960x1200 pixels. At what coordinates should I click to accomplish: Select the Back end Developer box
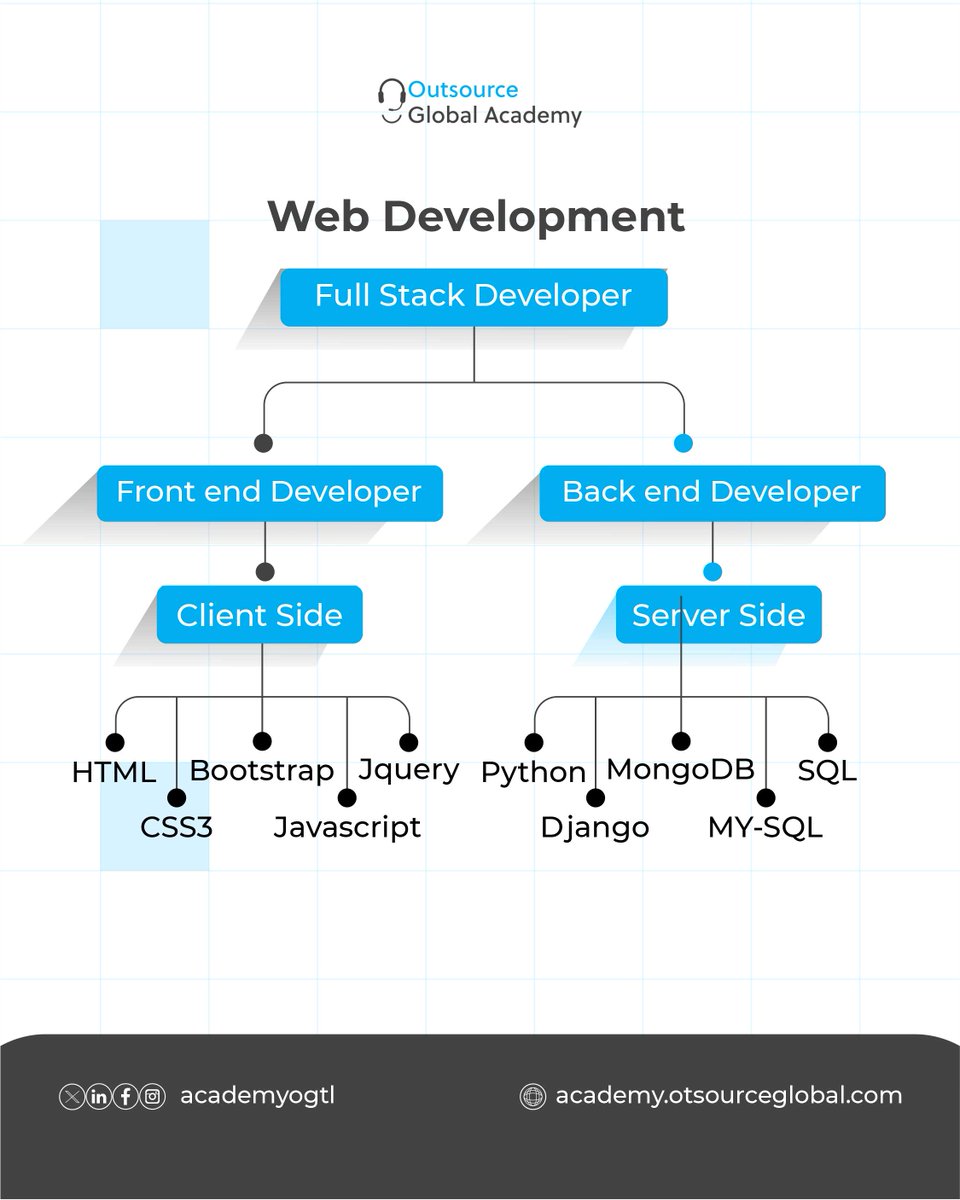[x=712, y=492]
